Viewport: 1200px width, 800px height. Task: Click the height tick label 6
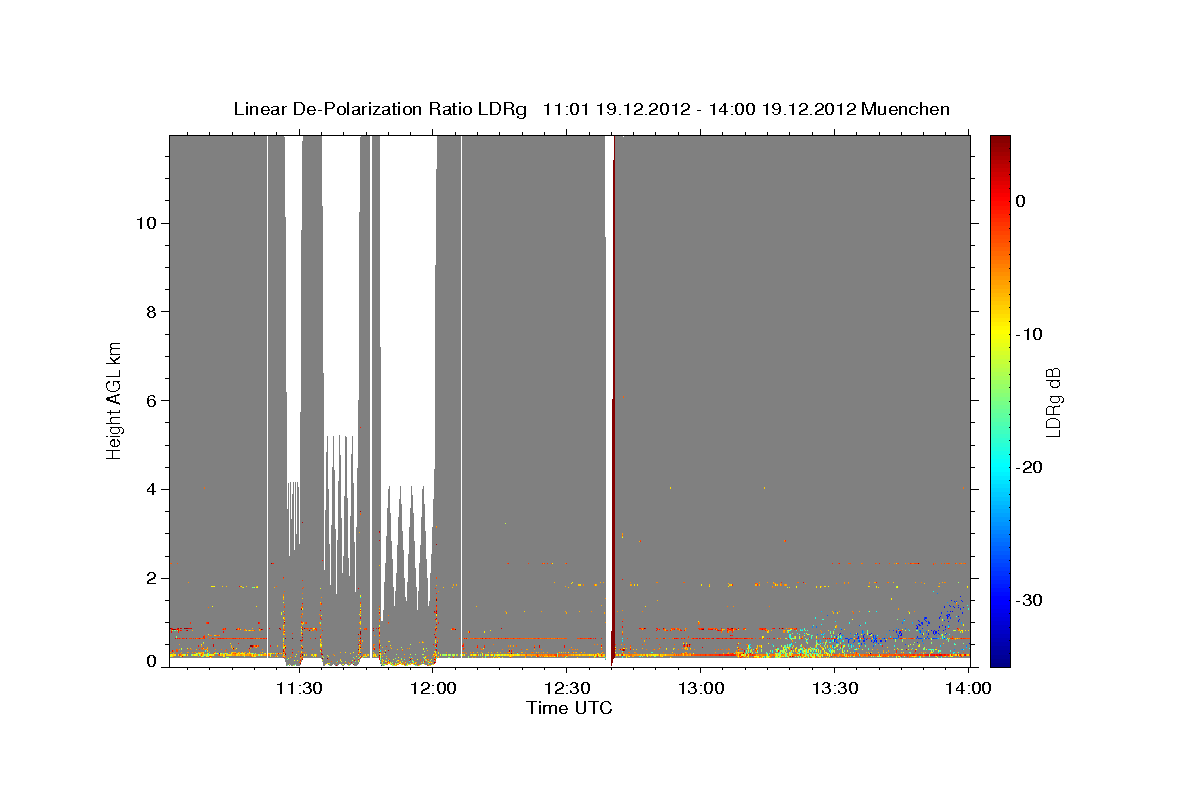pyautogui.click(x=151, y=401)
